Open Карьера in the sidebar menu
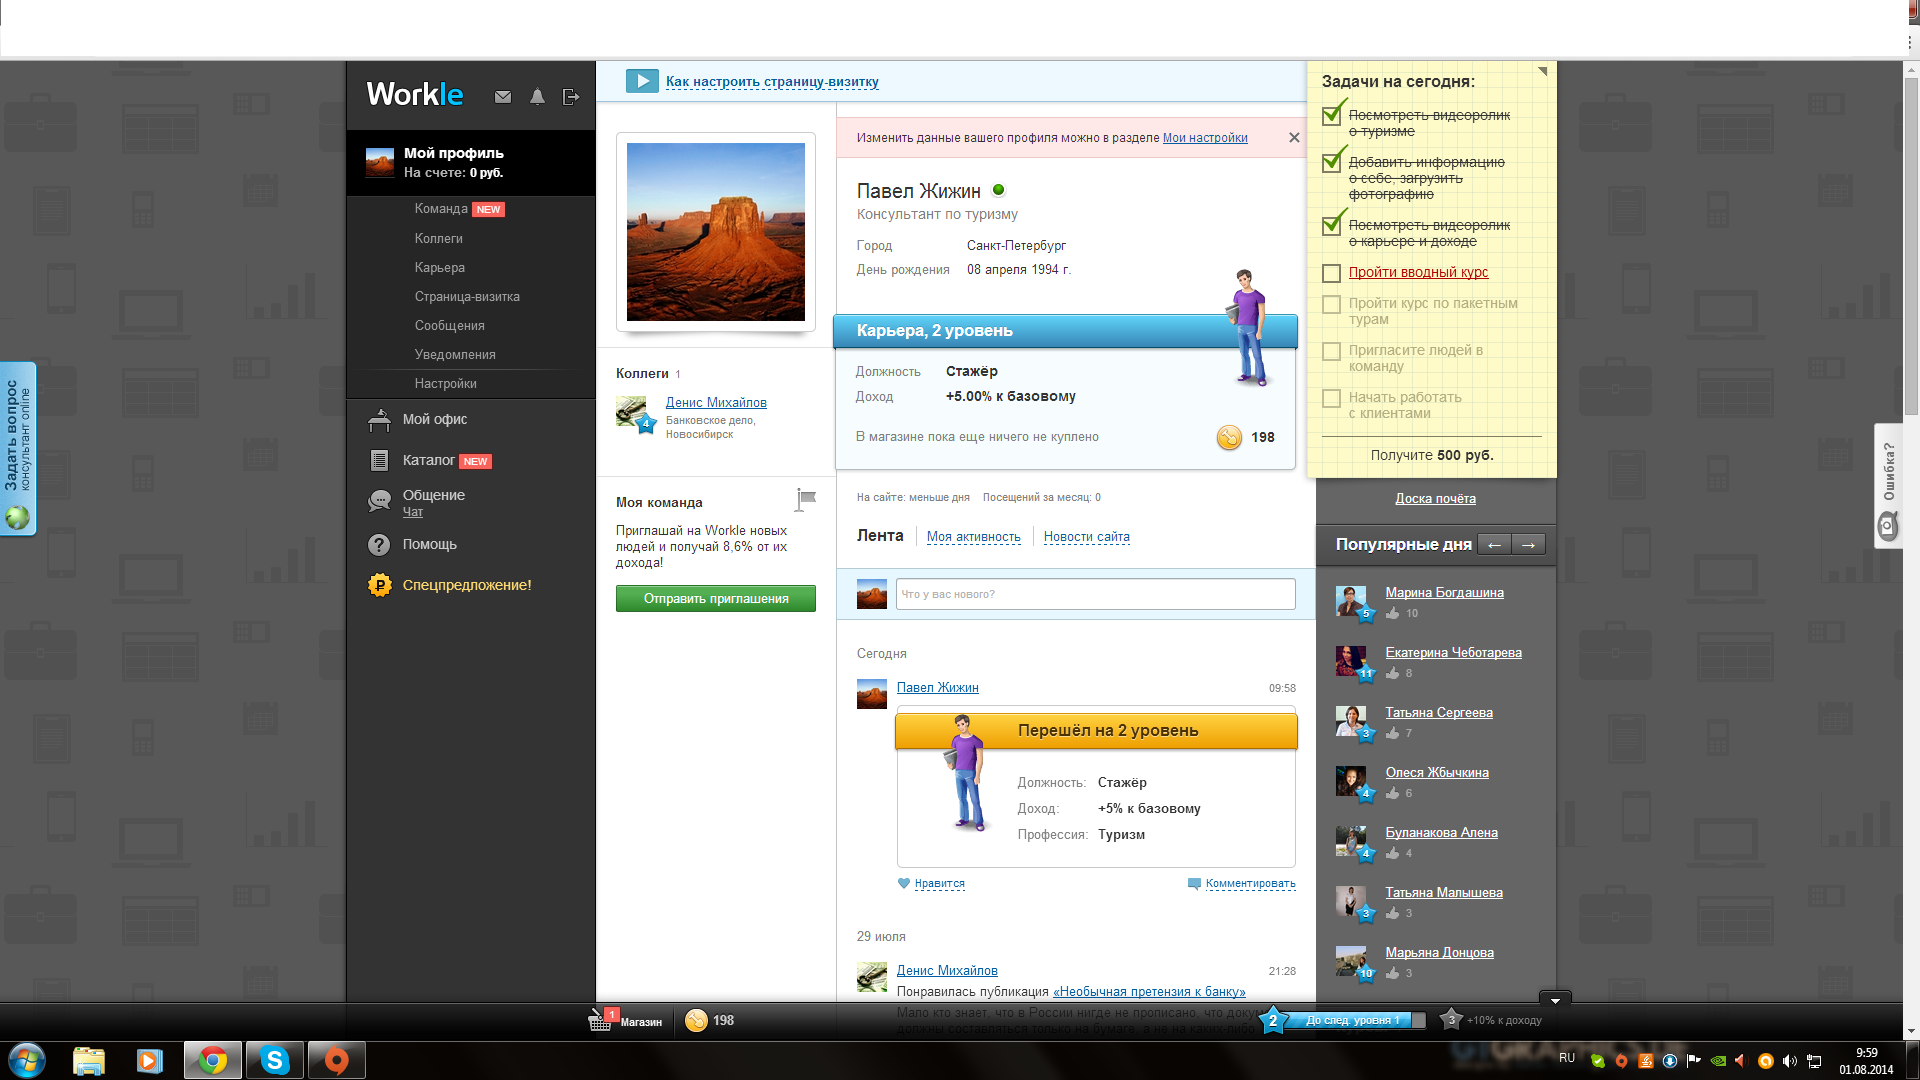Screen dimensions: 1920x1080 click(440, 268)
